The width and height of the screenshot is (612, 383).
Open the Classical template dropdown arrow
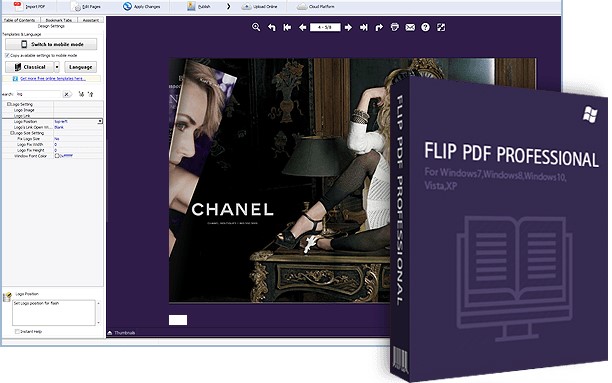57,67
